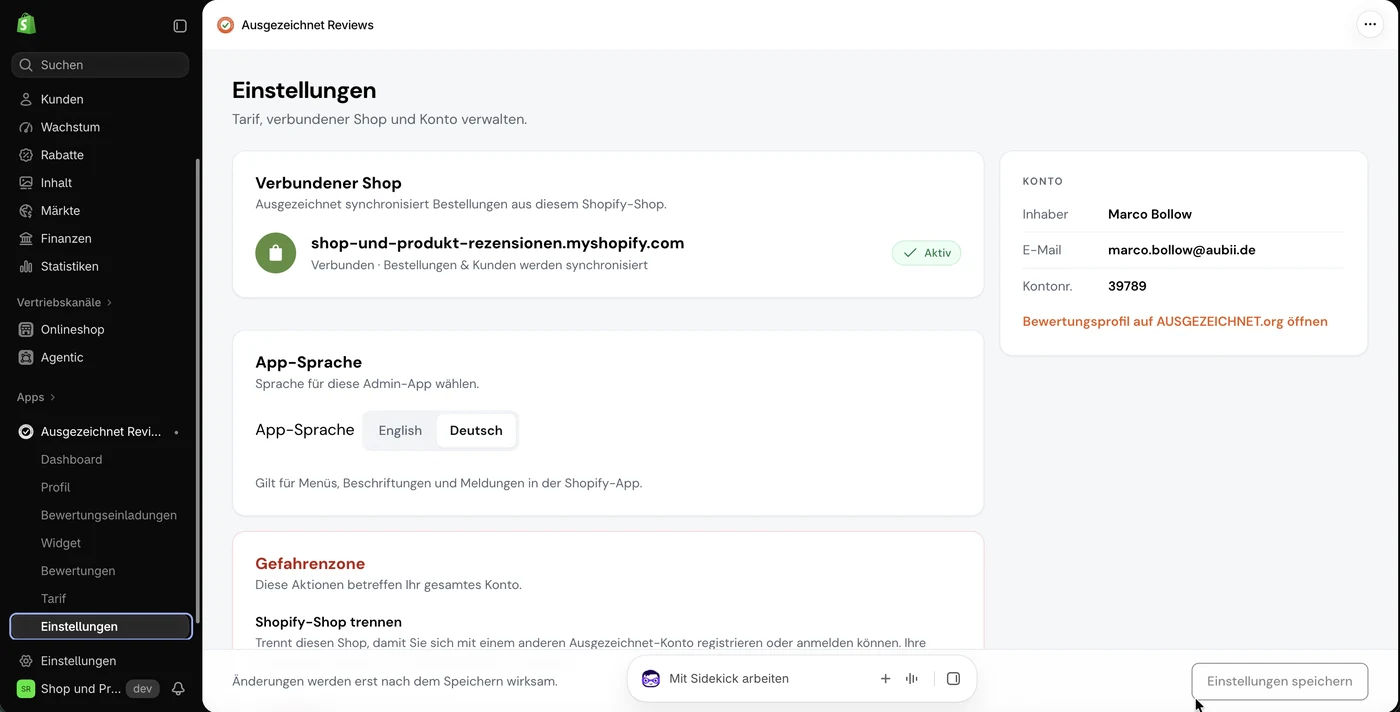
Task: Open the Widget page
Action: coord(61,543)
